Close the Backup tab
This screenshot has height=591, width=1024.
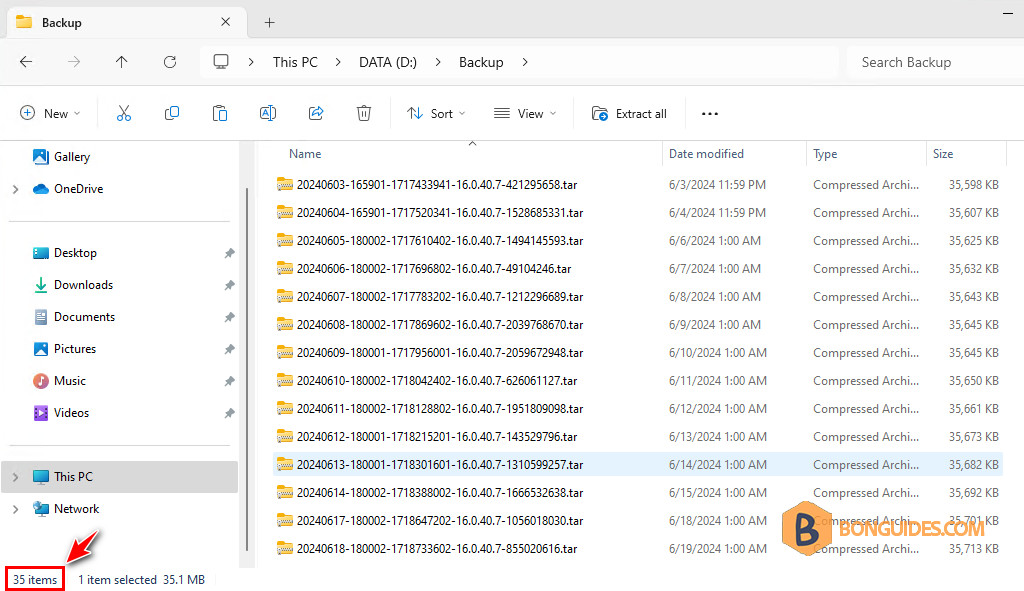pyautogui.click(x=225, y=22)
